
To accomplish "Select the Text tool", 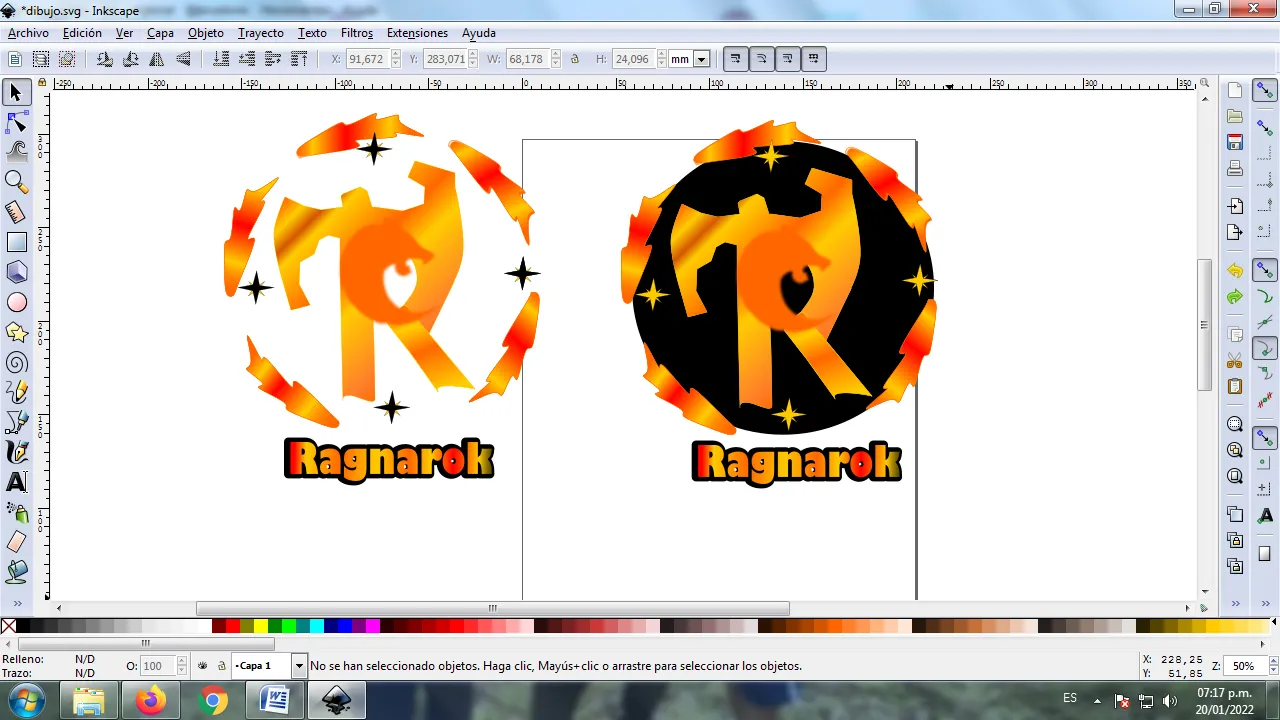I will point(16,482).
